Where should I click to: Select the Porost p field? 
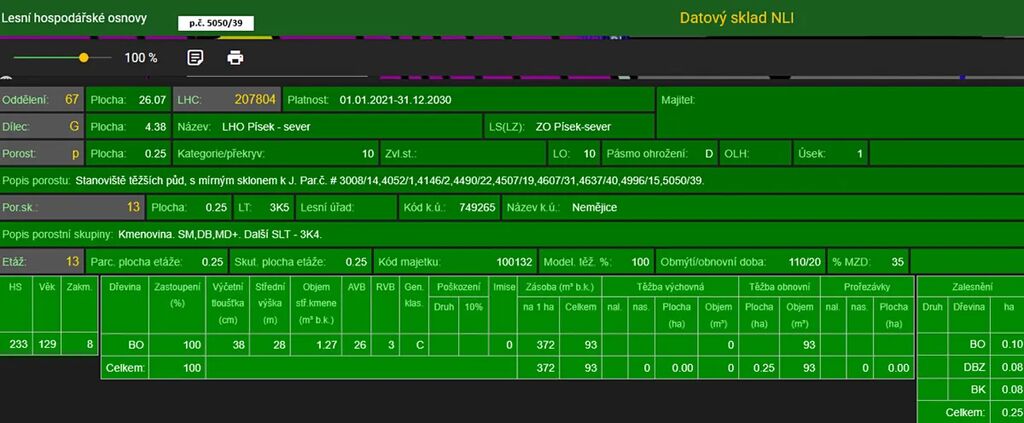[x=42, y=154]
